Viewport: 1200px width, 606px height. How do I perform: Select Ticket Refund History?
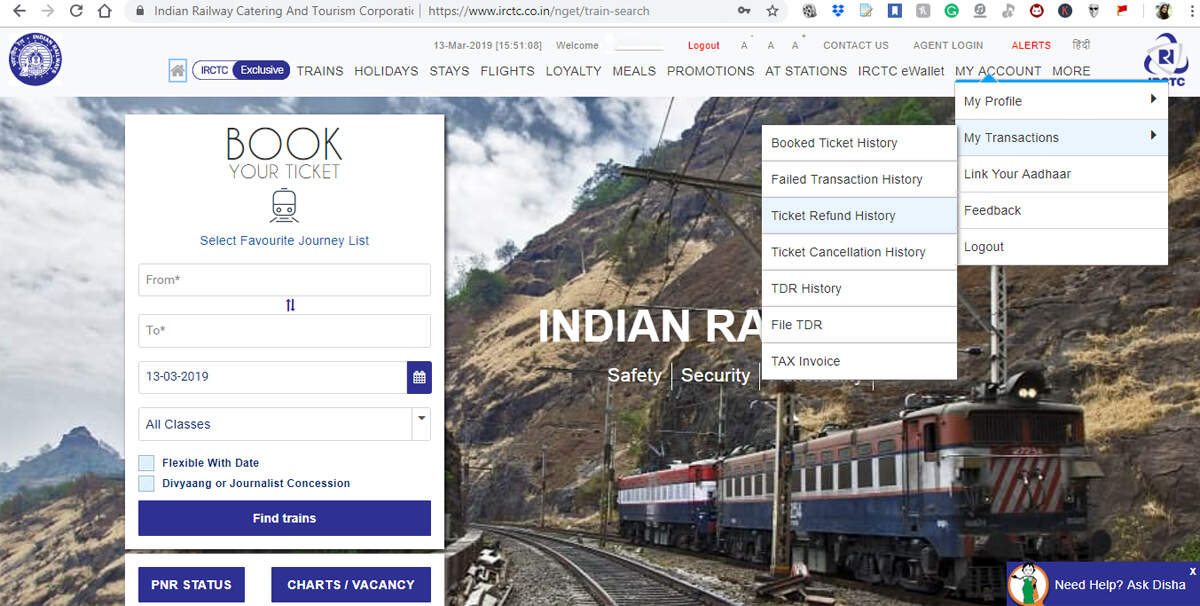click(x=859, y=215)
